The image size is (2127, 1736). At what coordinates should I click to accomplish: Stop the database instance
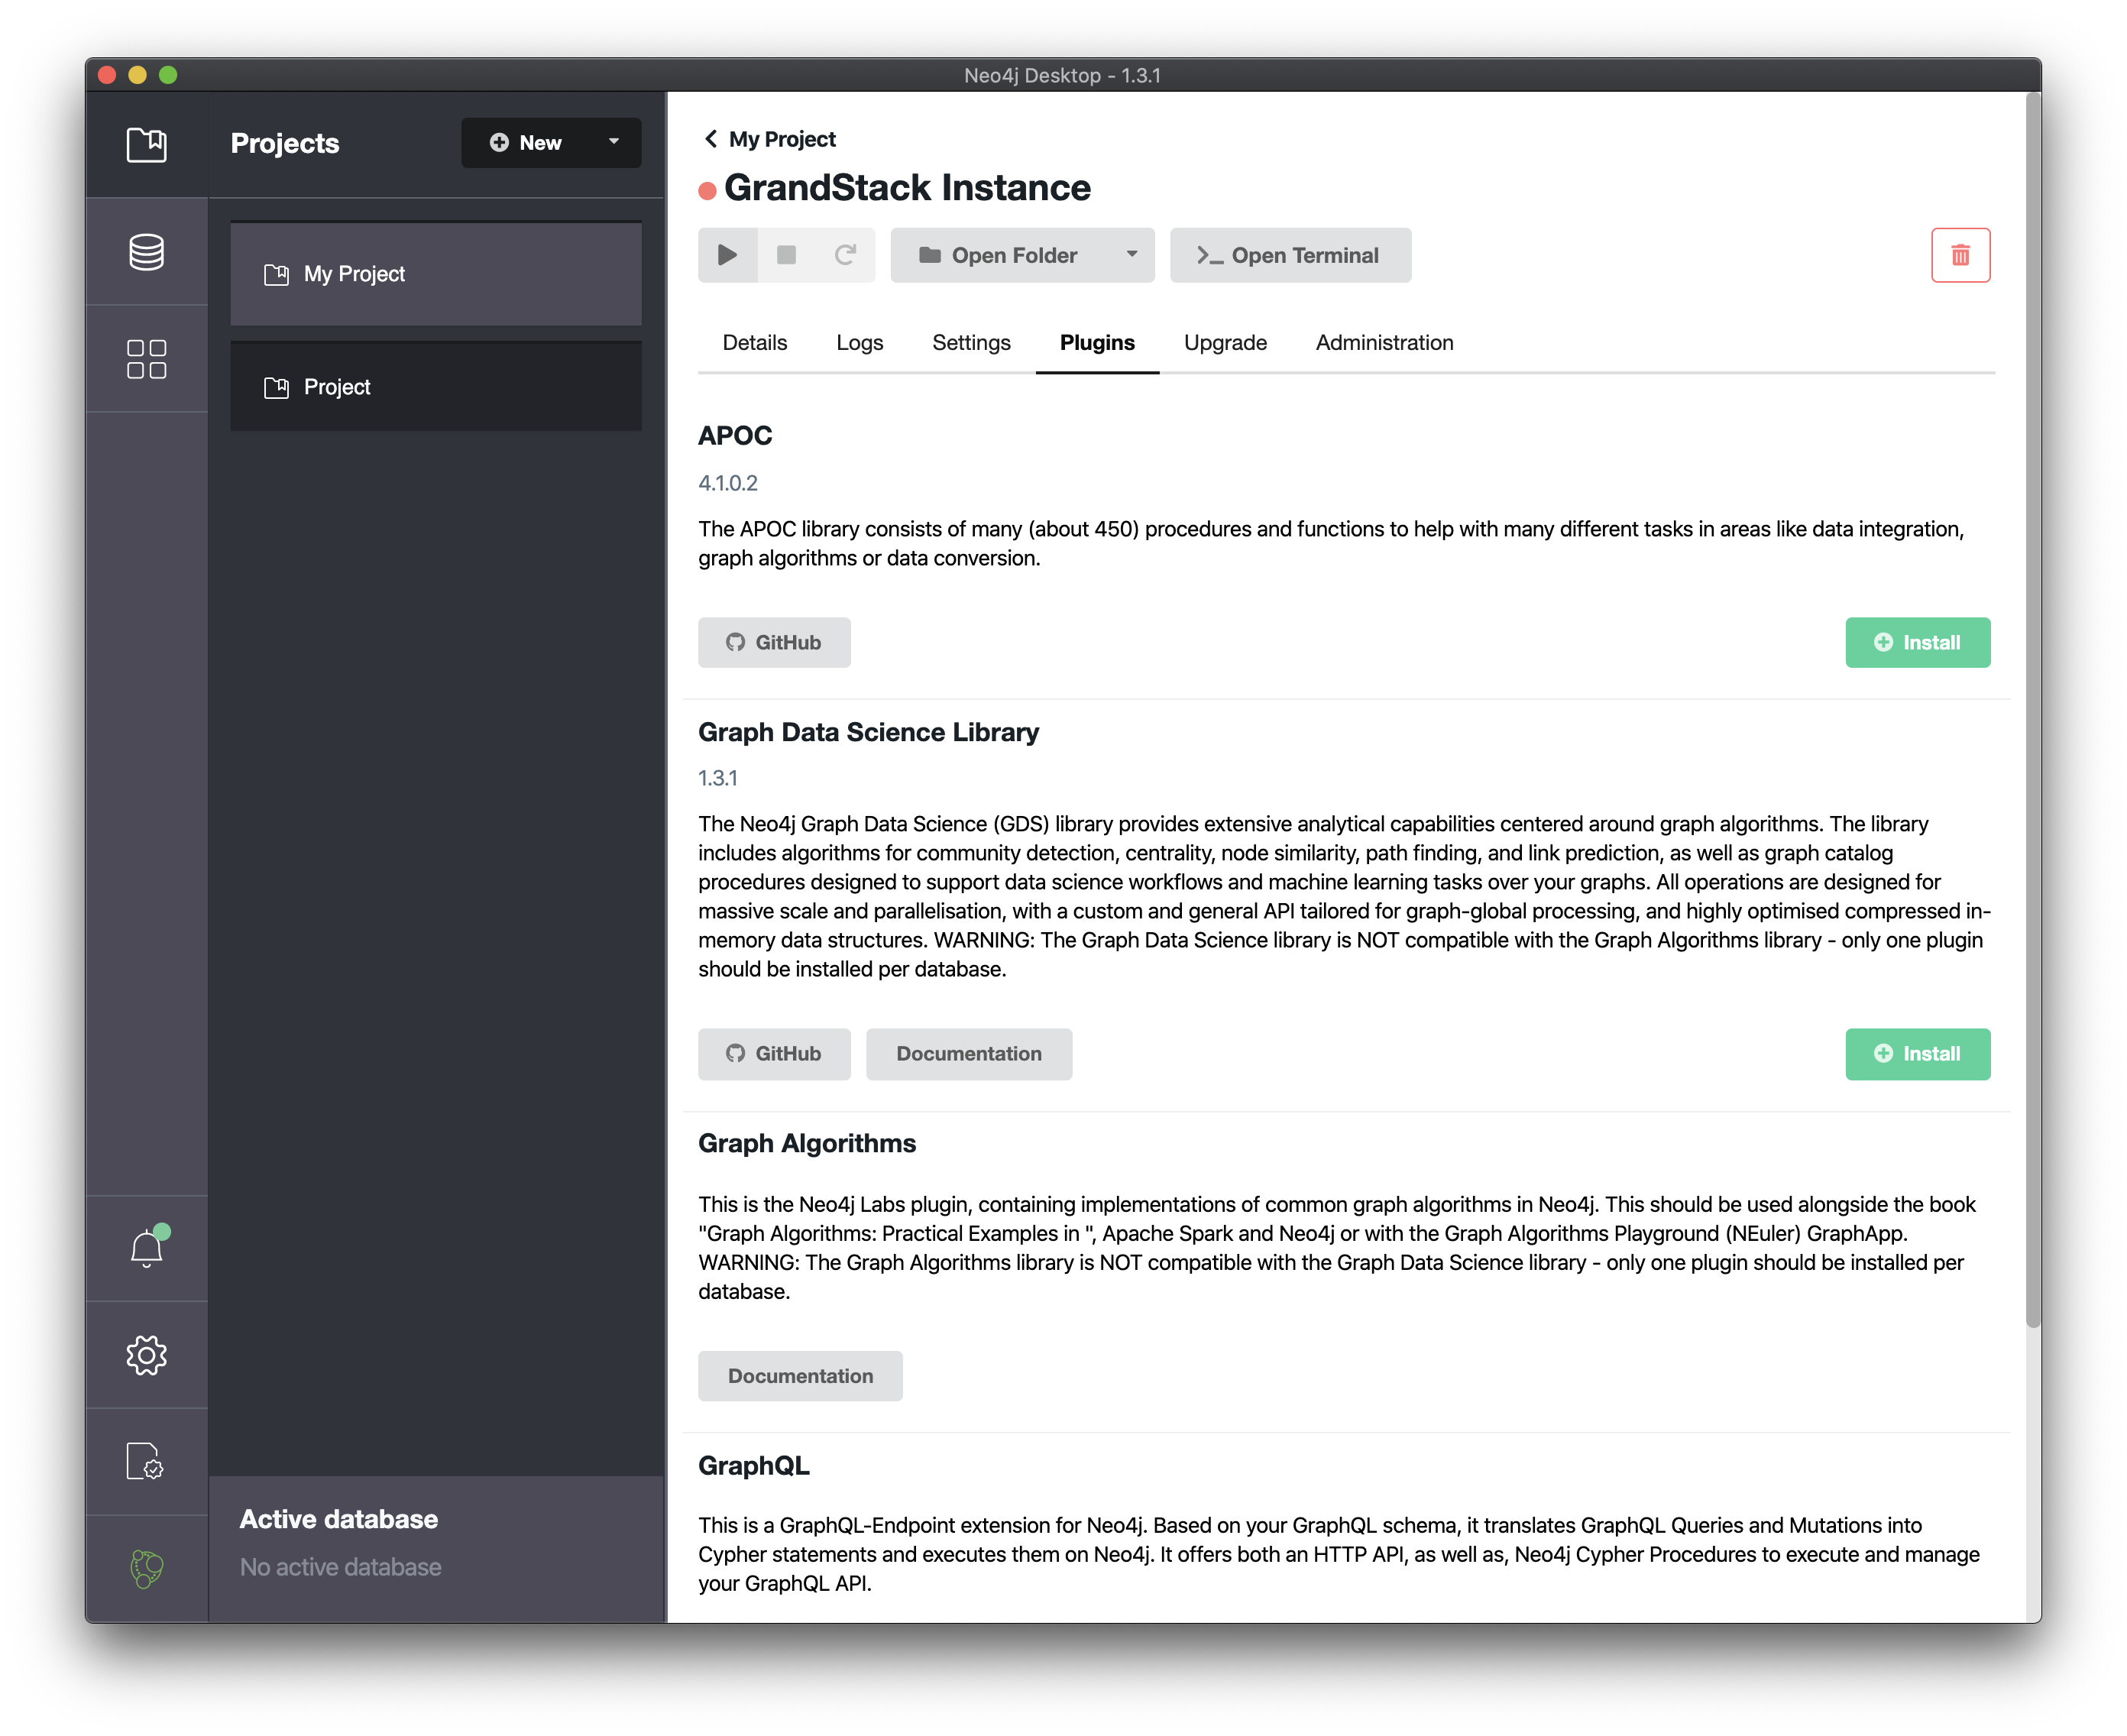(786, 255)
